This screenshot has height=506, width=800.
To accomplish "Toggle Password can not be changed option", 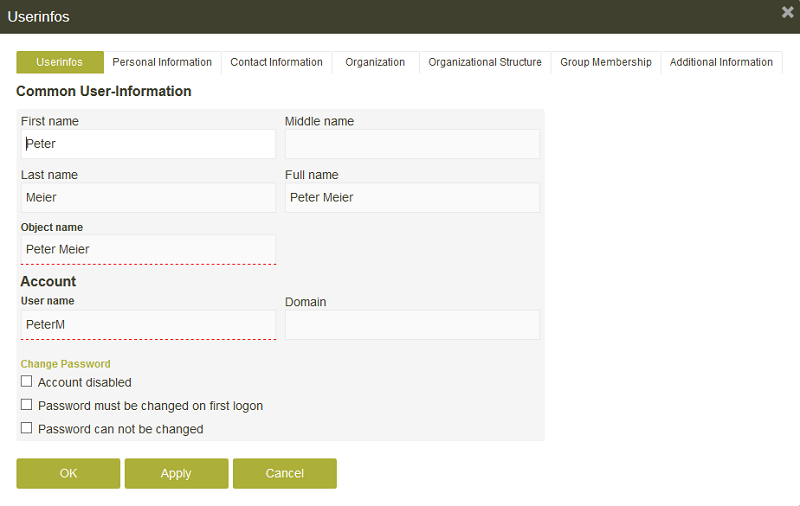I will click(x=27, y=428).
